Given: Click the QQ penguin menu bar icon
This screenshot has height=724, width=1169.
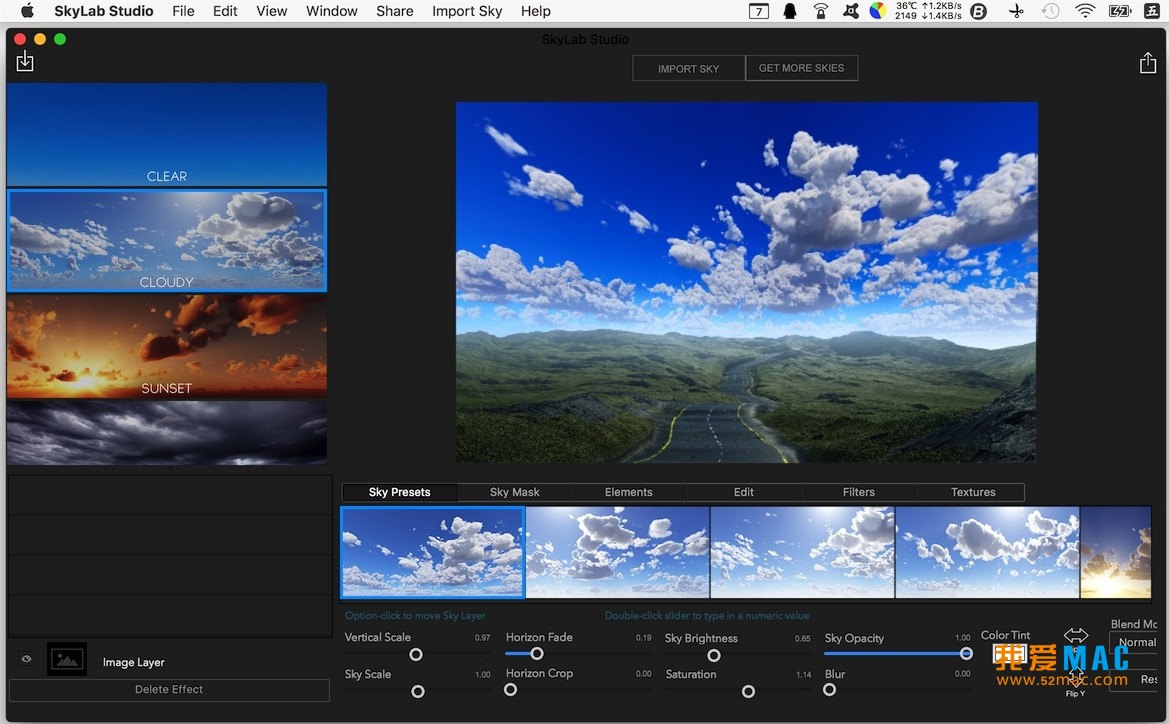Looking at the screenshot, I should 790,10.
